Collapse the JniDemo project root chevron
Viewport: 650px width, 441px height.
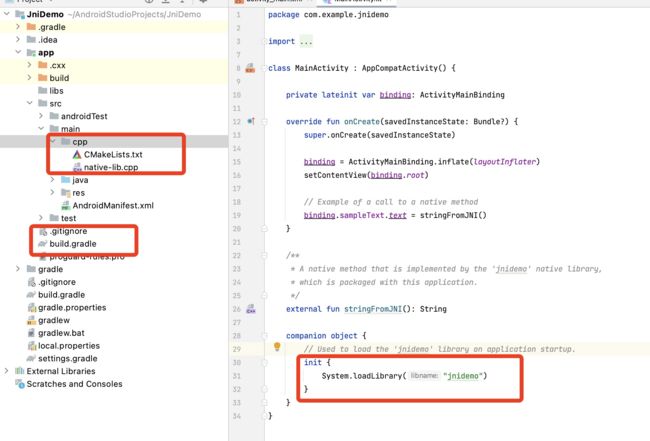[7, 14]
